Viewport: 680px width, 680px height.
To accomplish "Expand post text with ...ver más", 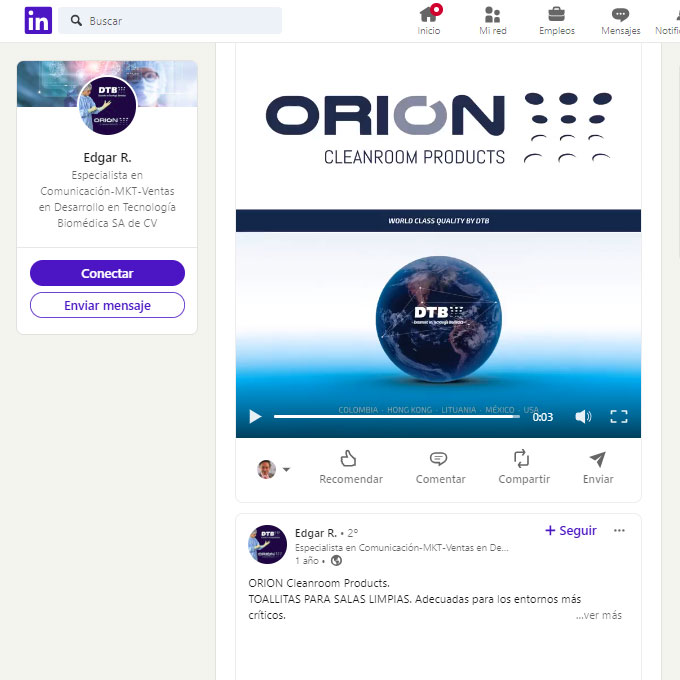I will point(598,615).
